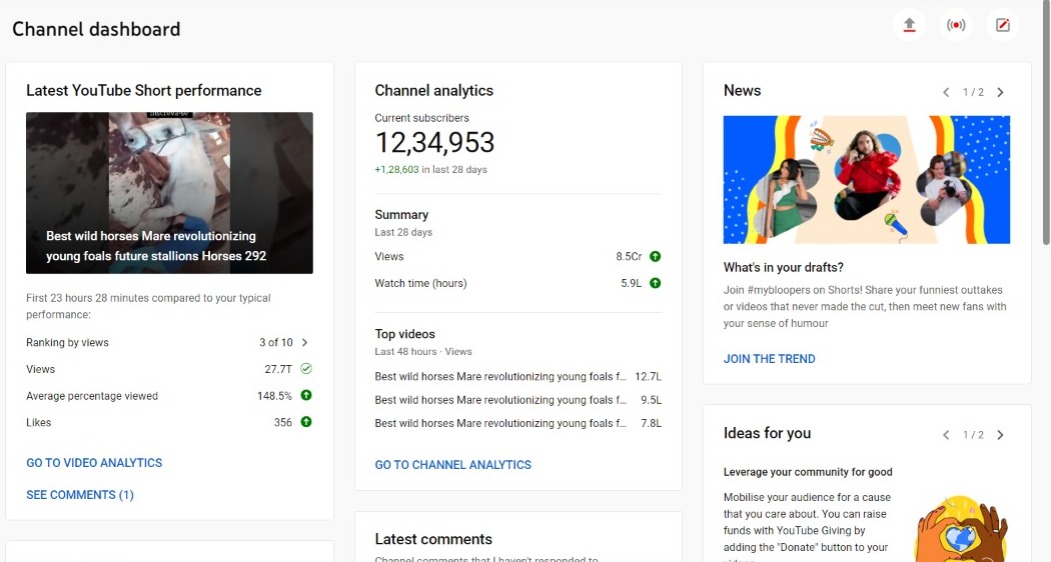Click the 148.5% average percentage value
Screen dimensions: 1051x562
point(274,396)
